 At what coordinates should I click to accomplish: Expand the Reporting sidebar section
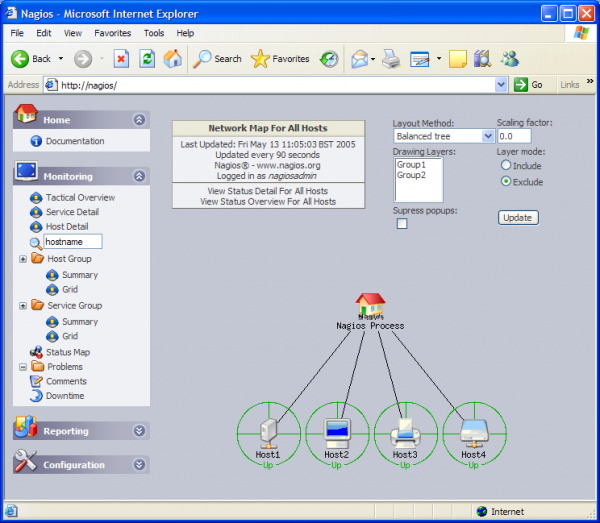[139, 431]
